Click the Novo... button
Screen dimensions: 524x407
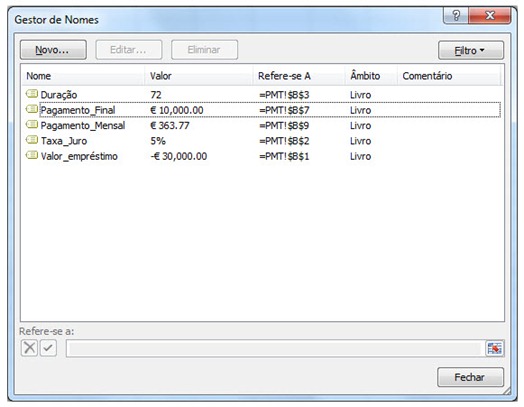tap(53, 50)
